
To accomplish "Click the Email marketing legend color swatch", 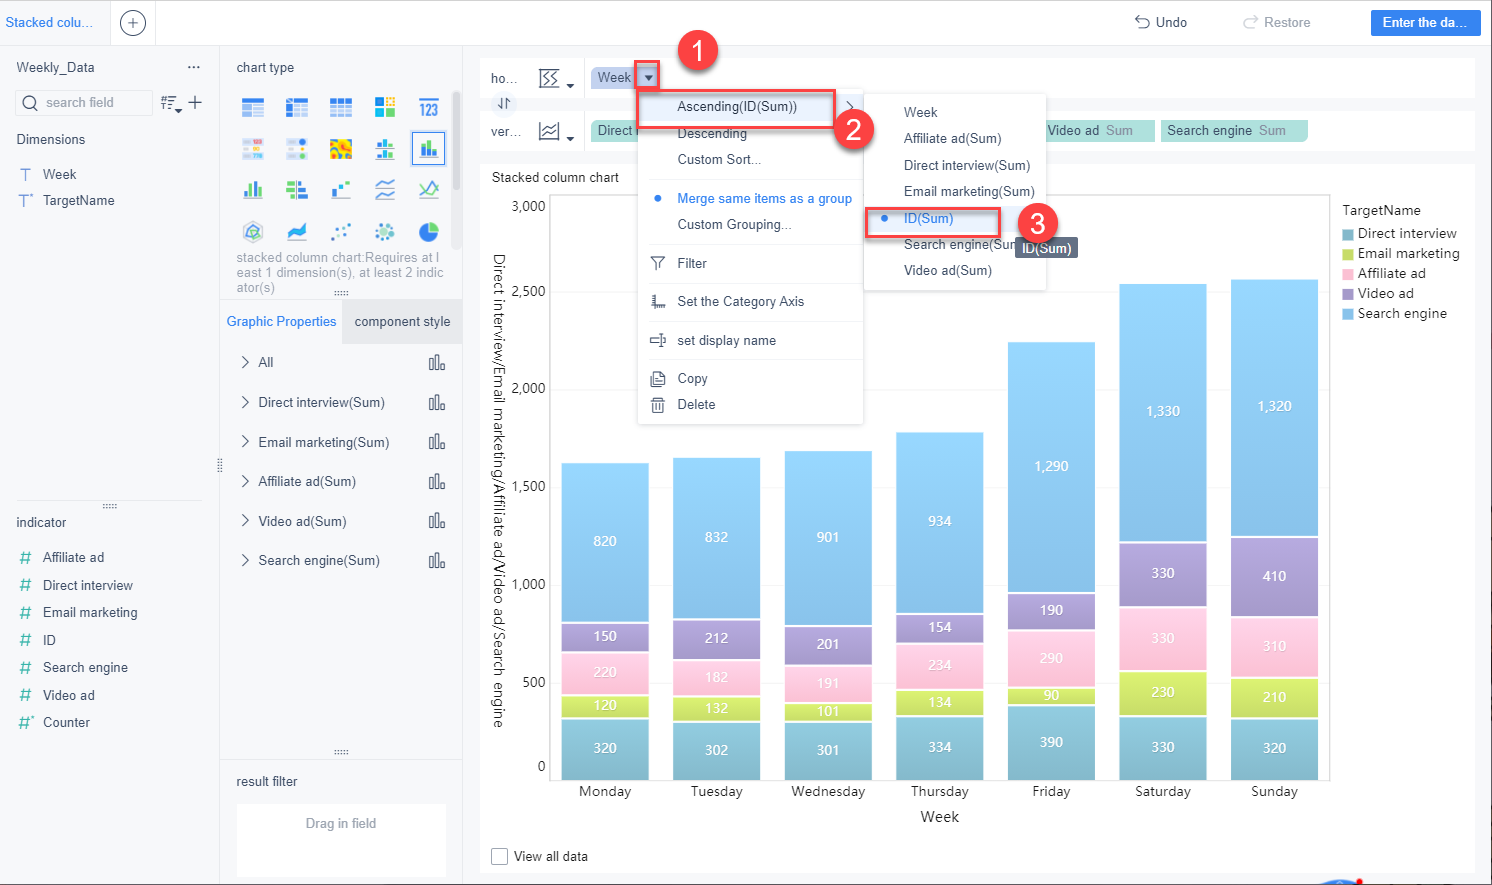I will 1348,254.
